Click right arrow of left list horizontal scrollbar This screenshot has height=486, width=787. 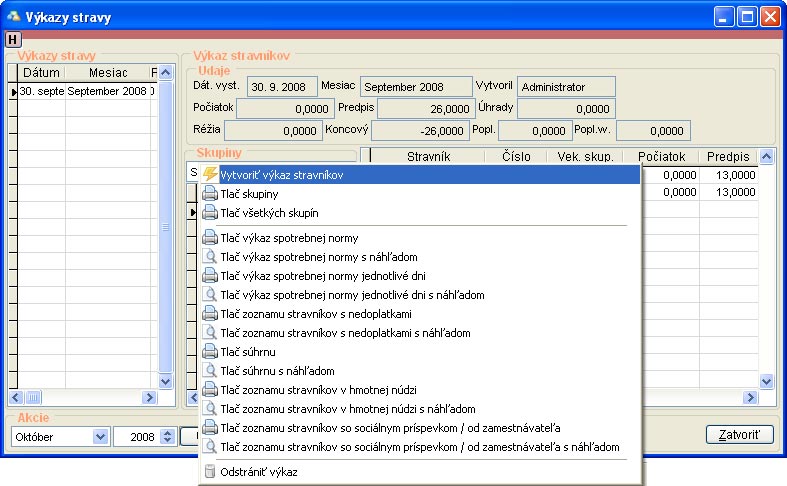[x=150, y=397]
